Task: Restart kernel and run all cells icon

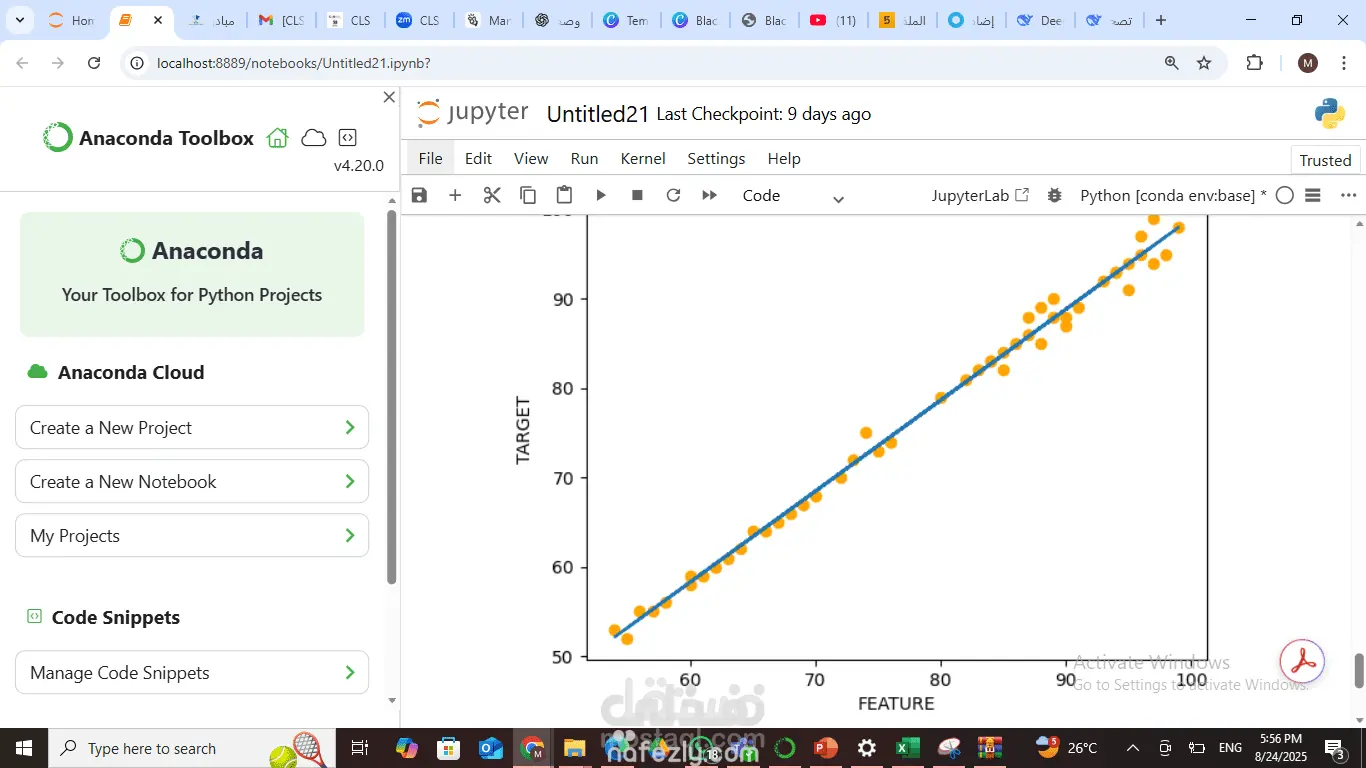Action: [x=710, y=195]
